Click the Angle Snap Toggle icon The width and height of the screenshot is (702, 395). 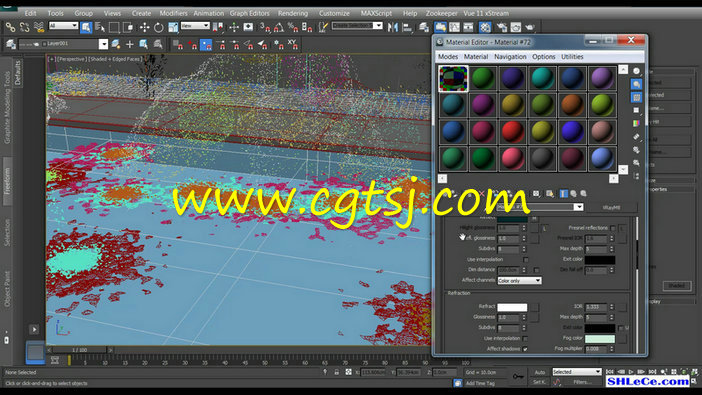pos(279,27)
